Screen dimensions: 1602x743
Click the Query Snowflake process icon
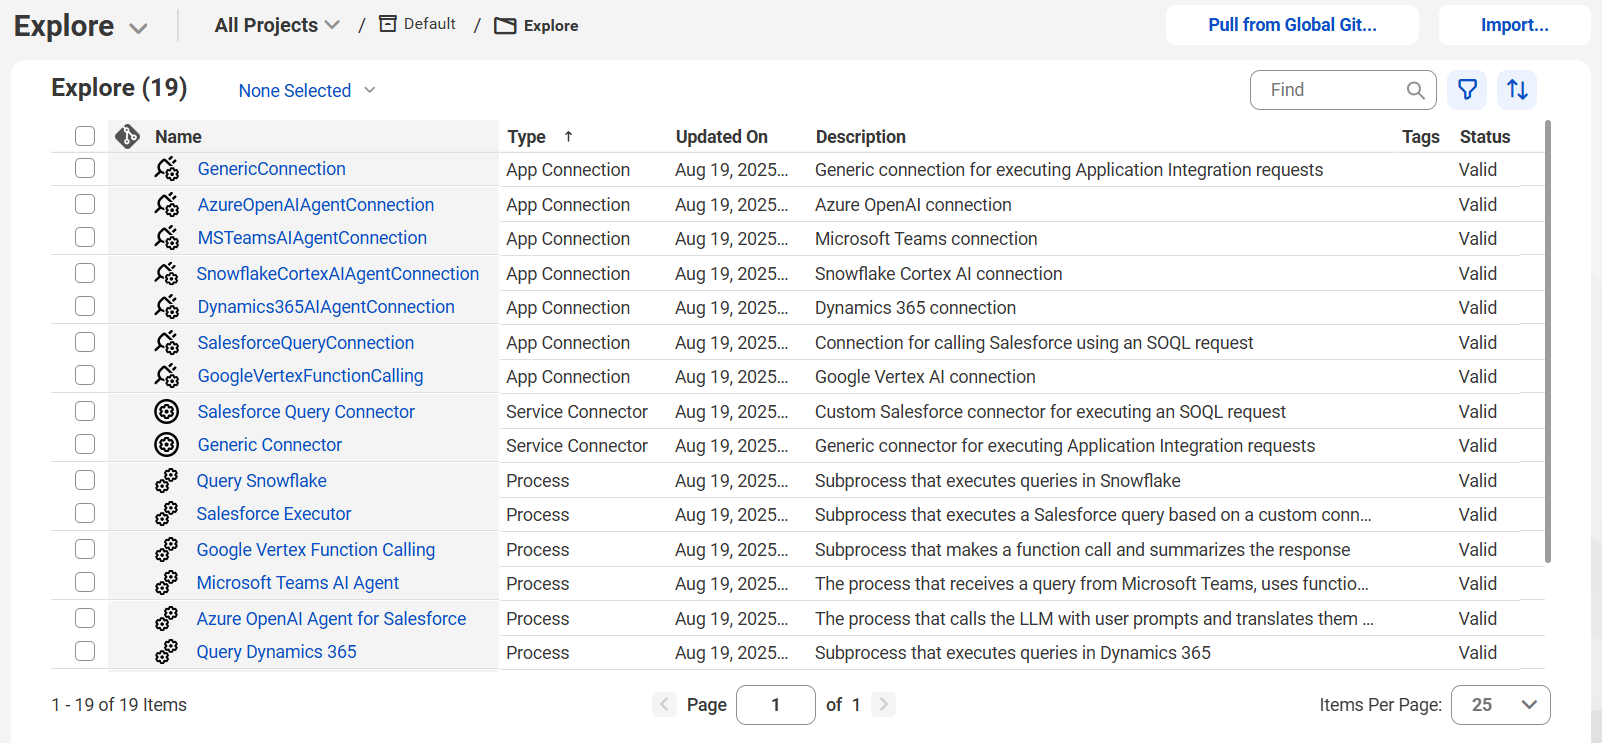pyautogui.click(x=167, y=481)
